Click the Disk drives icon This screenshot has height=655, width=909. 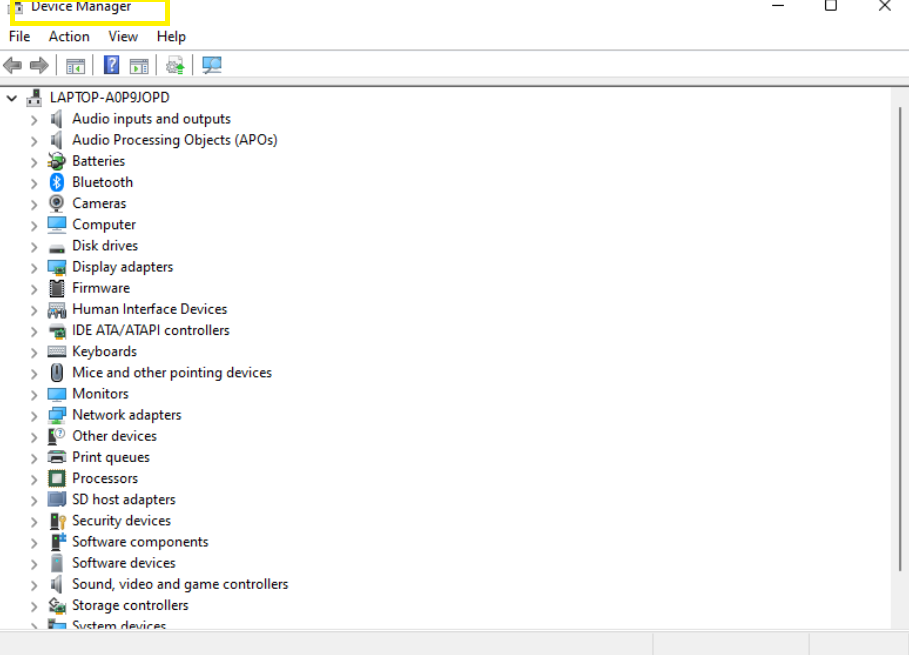57,248
